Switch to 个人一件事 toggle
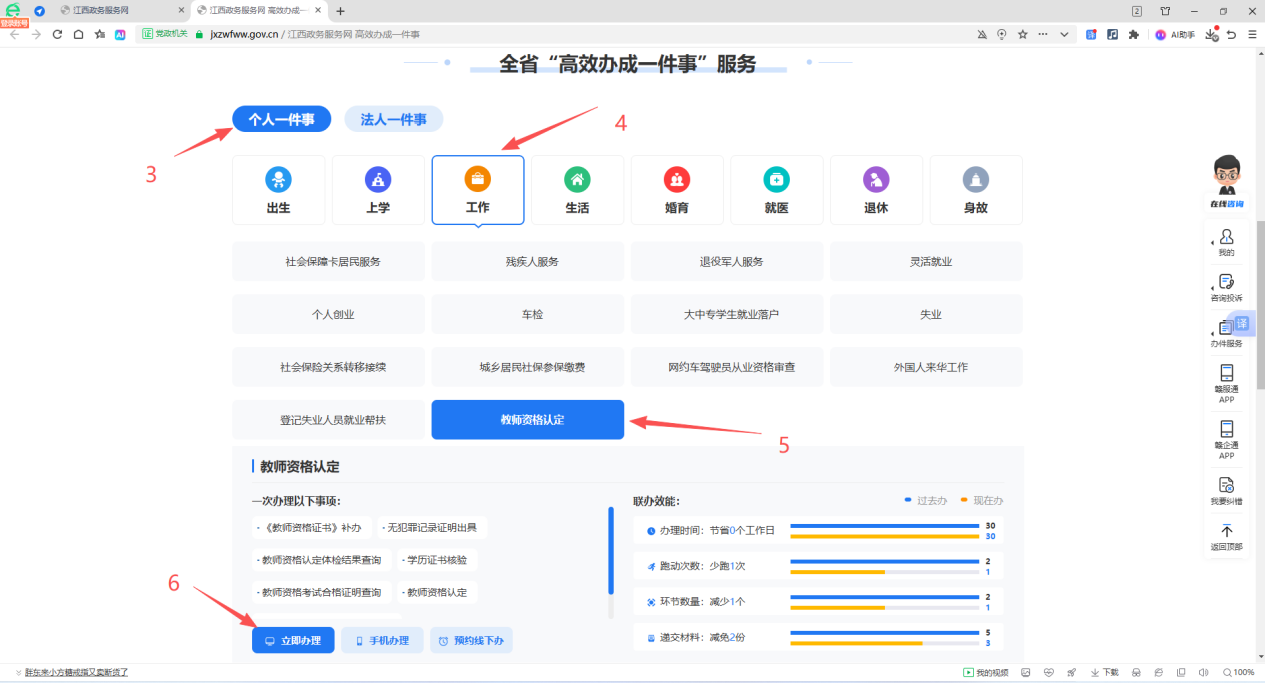The height and width of the screenshot is (683, 1265). click(282, 119)
